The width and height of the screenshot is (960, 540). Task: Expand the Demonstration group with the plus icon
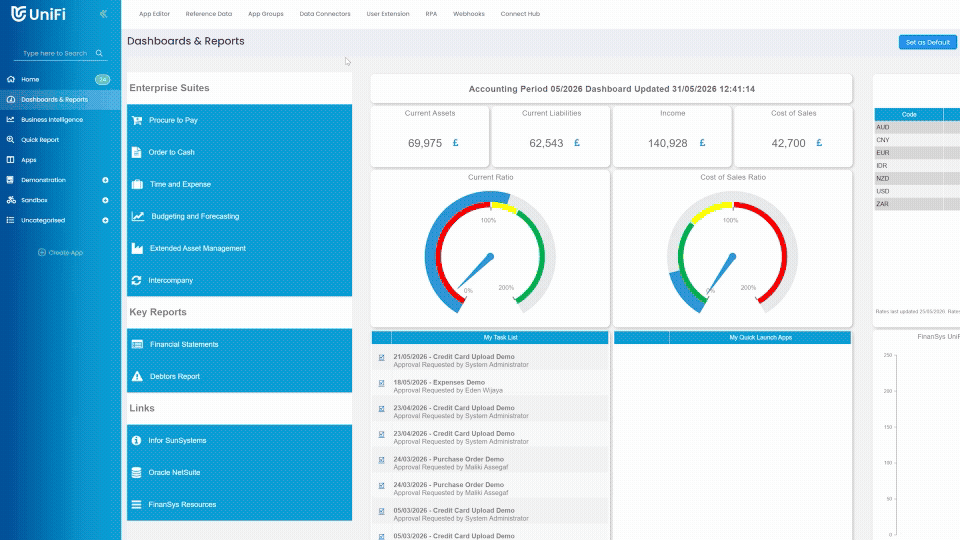click(105, 180)
